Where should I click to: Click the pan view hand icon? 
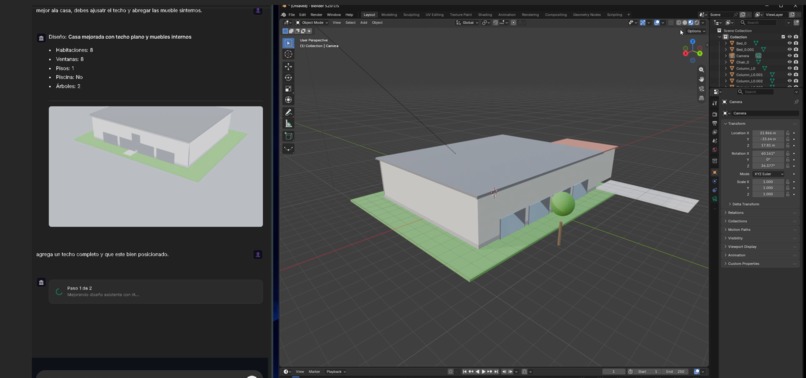pos(701,79)
